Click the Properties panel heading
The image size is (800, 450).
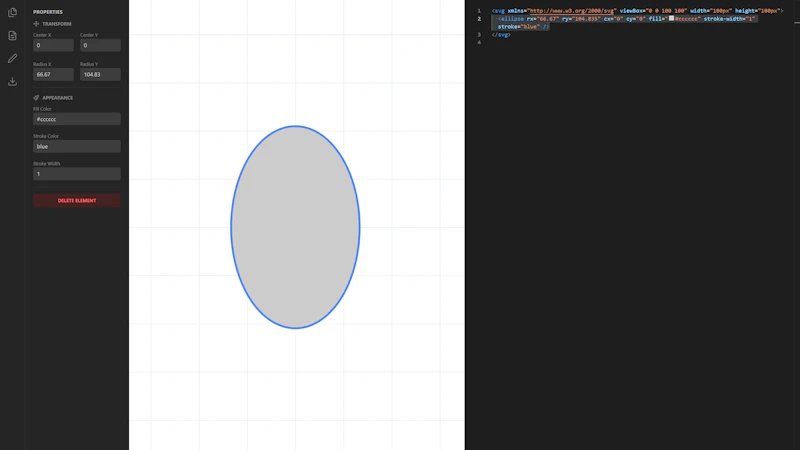tap(48, 12)
